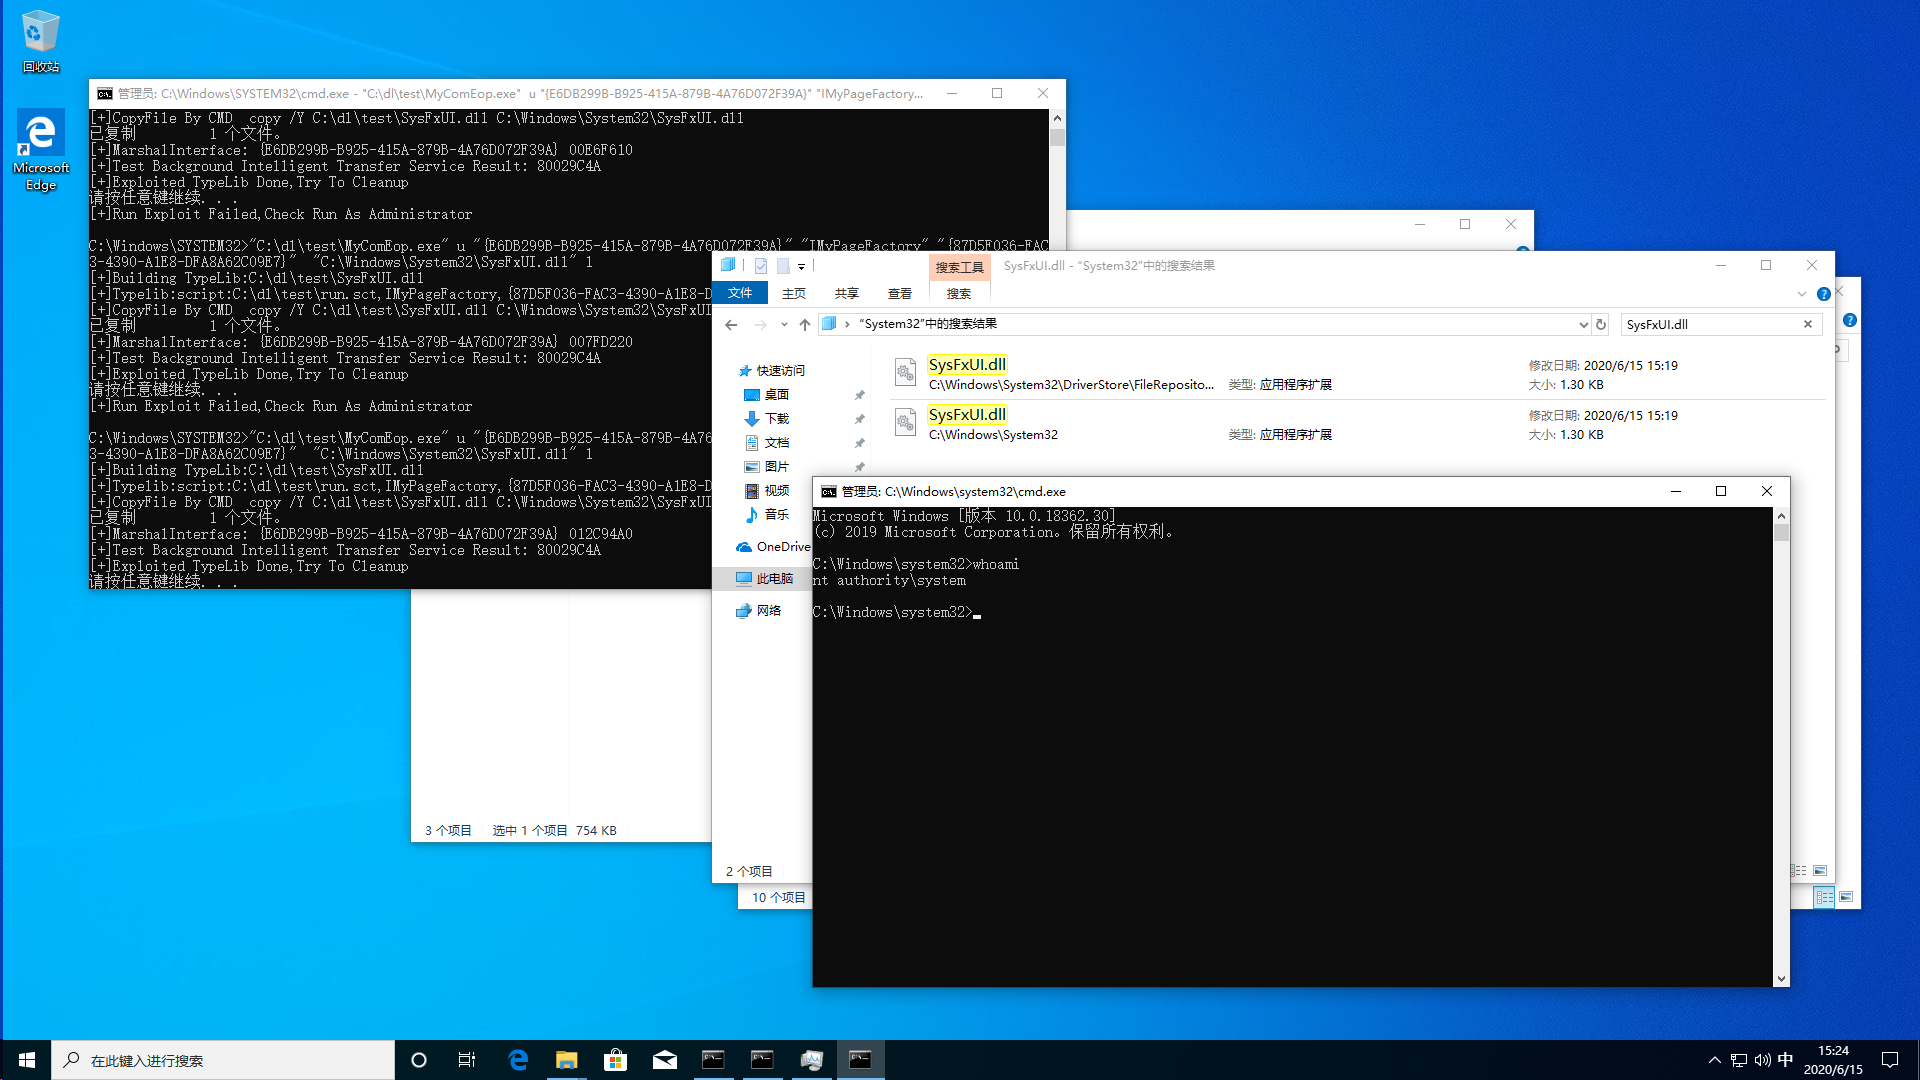Clear the SysFxUI.dll search text

[1808, 324]
